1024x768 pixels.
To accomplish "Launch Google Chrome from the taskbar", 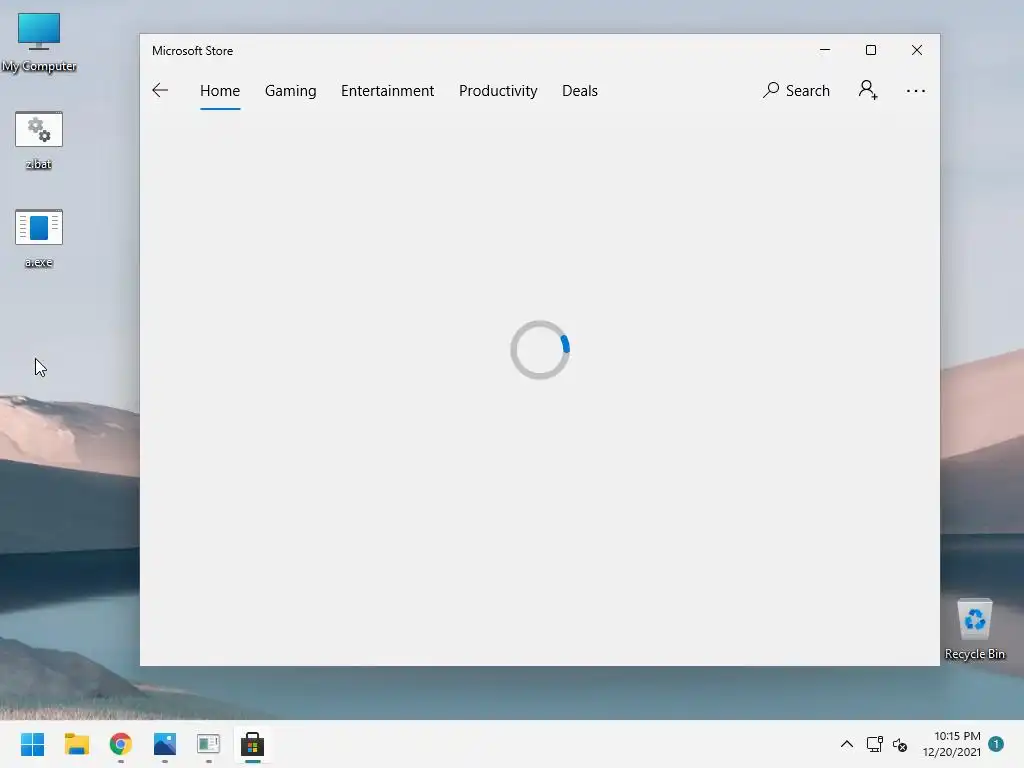I will (x=121, y=744).
